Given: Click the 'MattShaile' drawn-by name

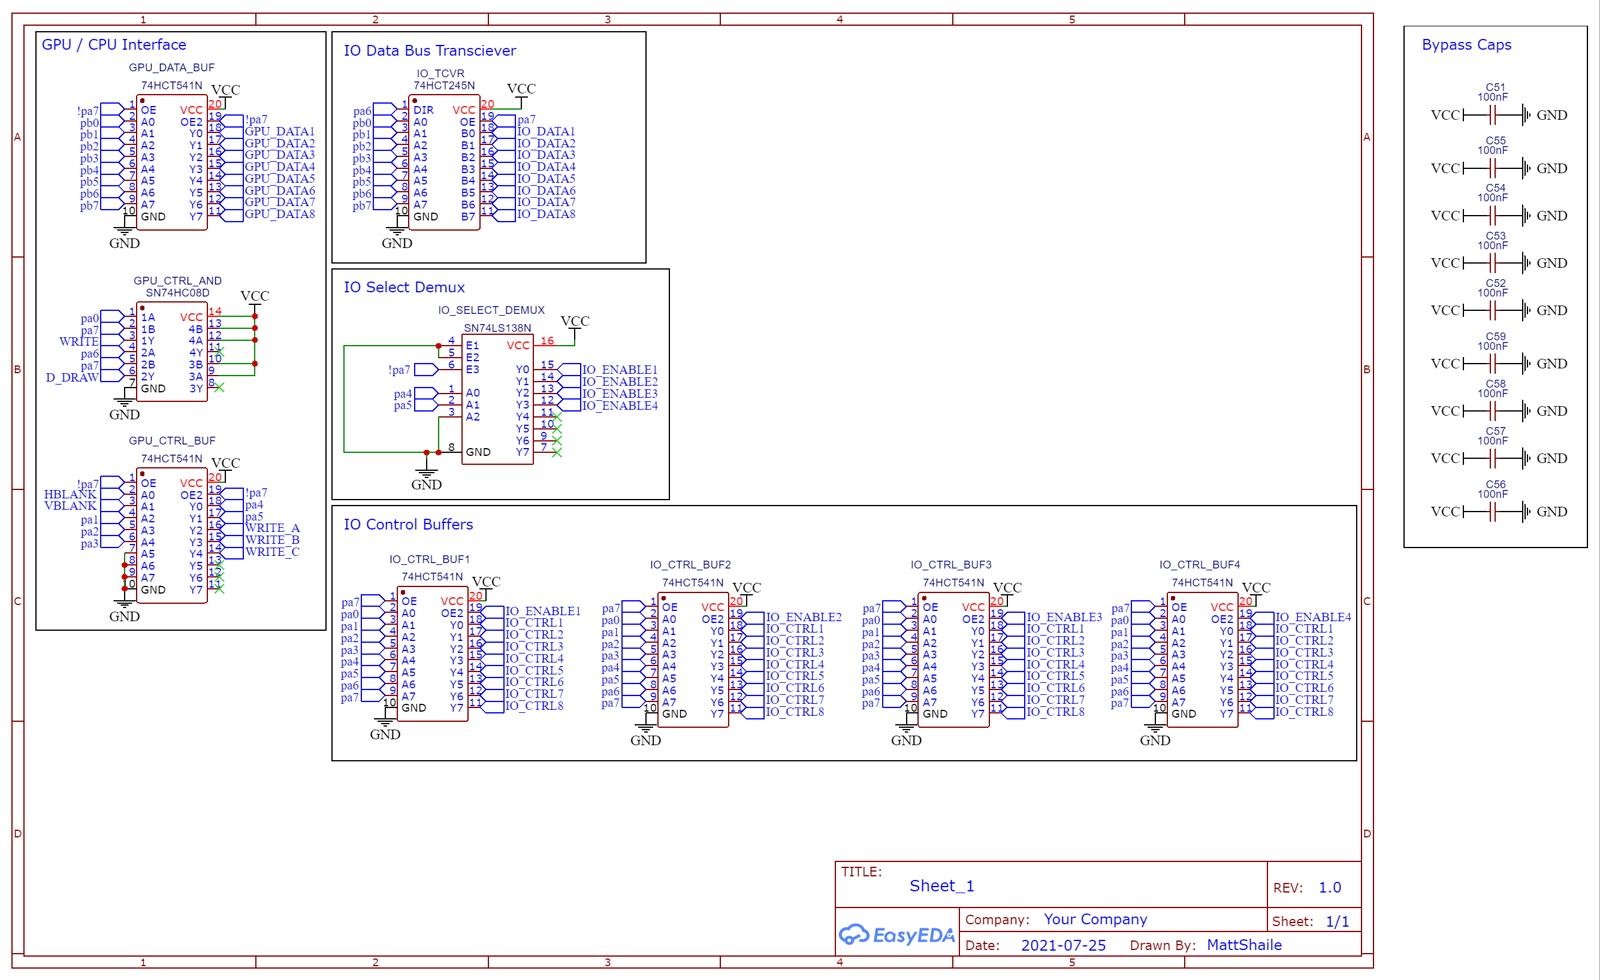Looking at the screenshot, I should tap(1244, 945).
